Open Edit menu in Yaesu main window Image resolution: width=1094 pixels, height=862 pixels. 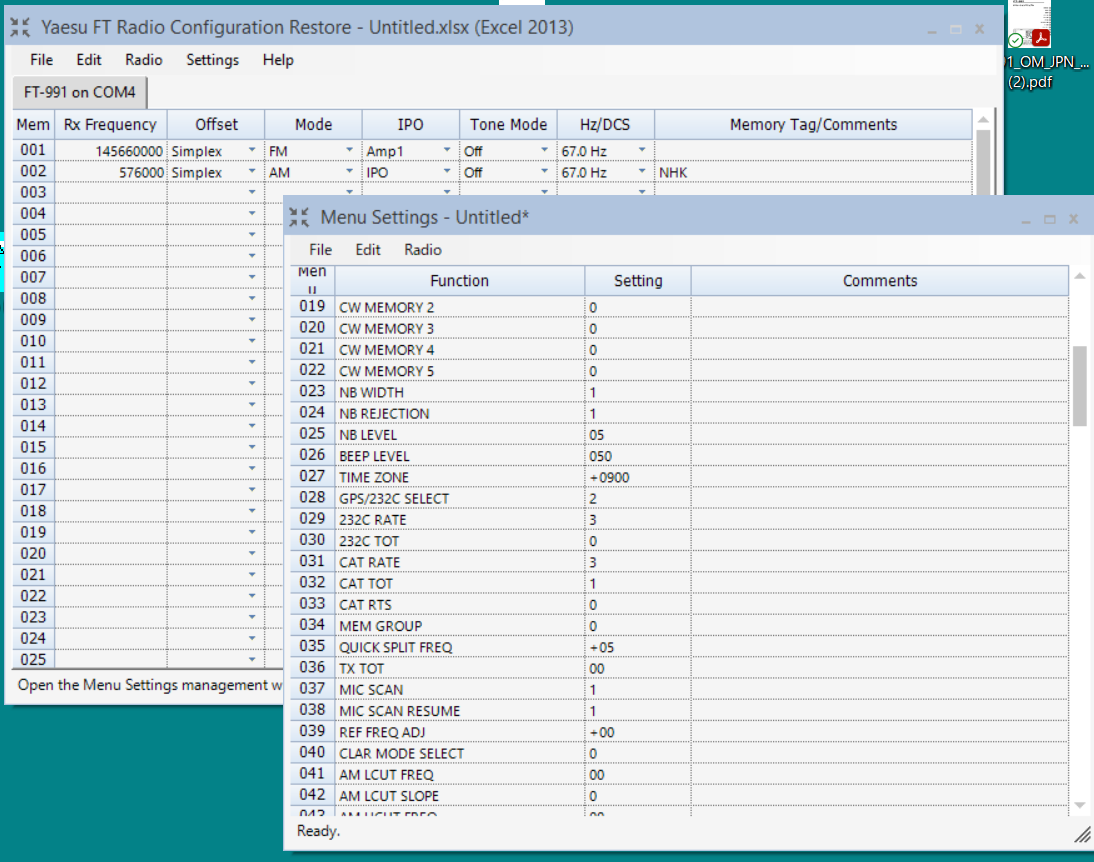coord(89,60)
